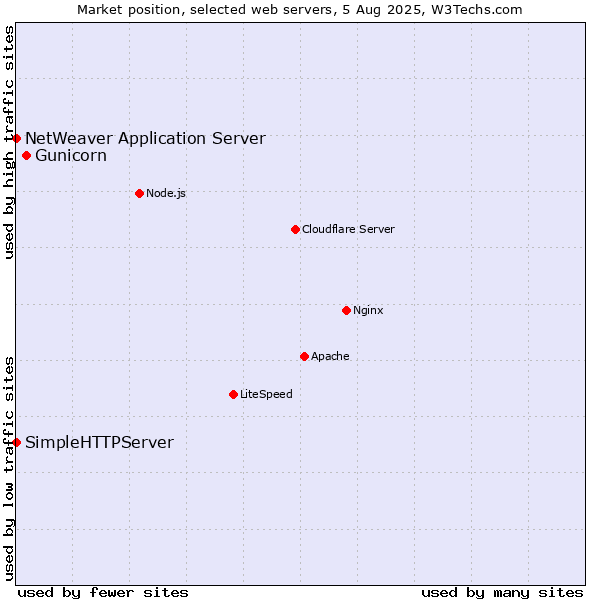
Task: Click the Apache red diamond marker
Action: coord(305,357)
